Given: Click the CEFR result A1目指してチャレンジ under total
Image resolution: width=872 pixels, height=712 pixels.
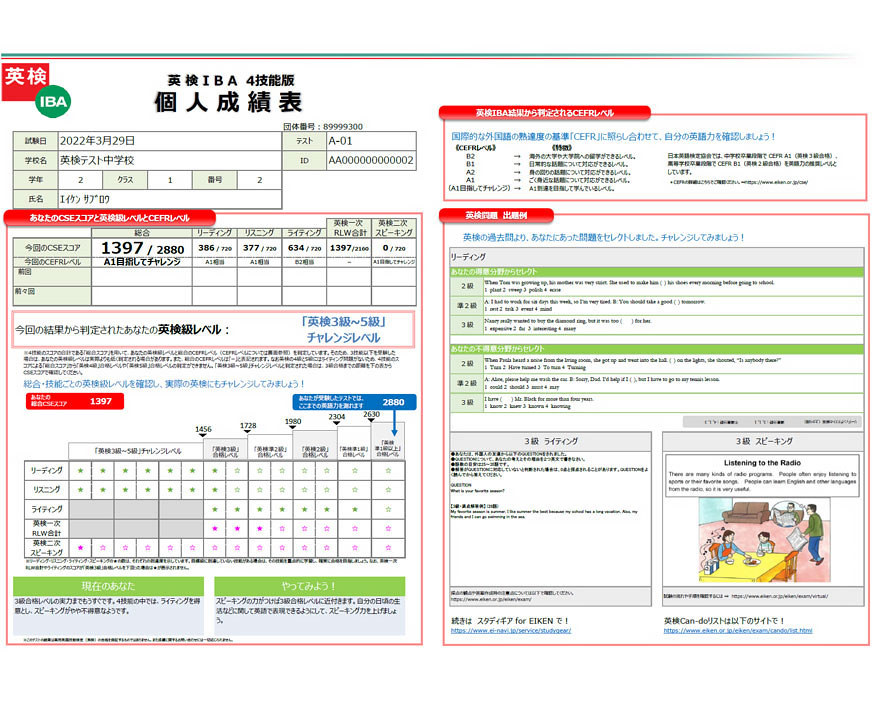Looking at the screenshot, I should pos(142,261).
